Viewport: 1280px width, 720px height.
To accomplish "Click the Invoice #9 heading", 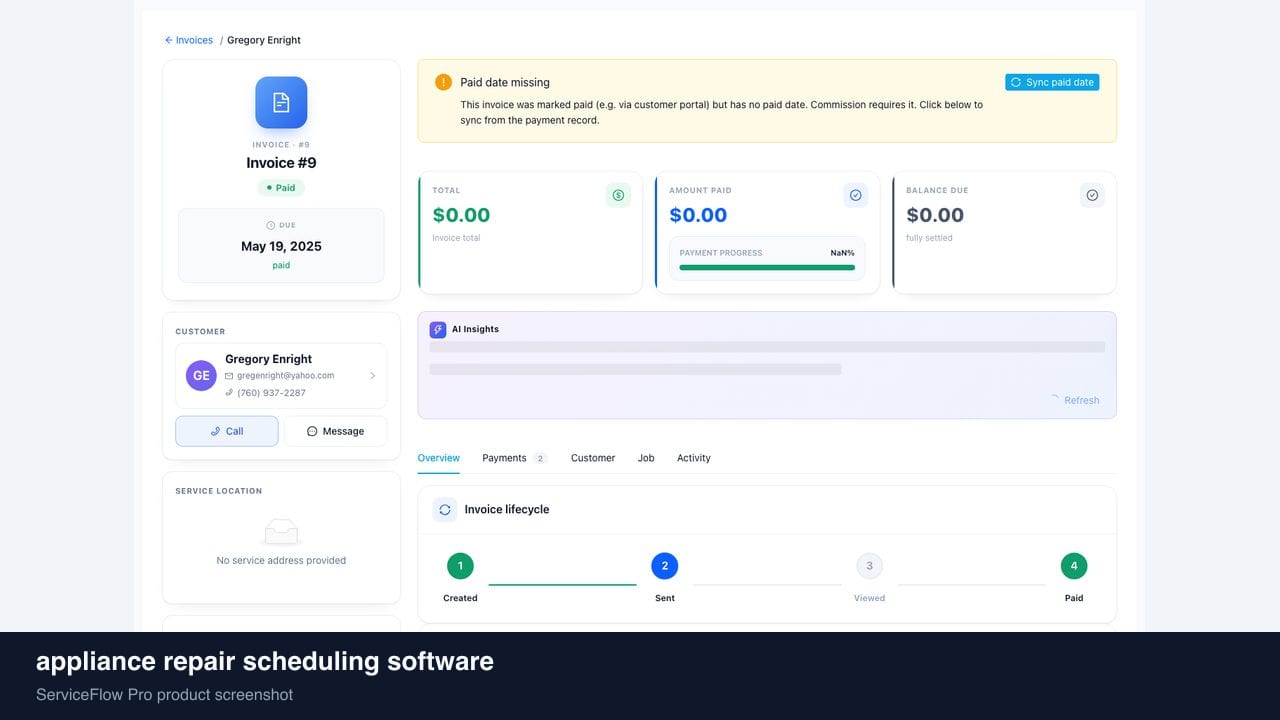I will (x=281, y=163).
